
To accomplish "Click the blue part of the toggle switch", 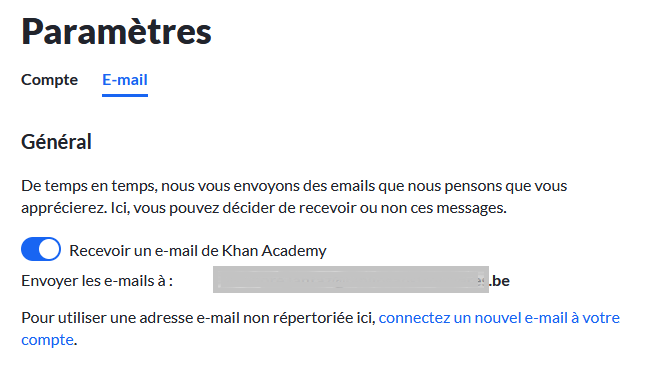I will (x=29, y=249).
